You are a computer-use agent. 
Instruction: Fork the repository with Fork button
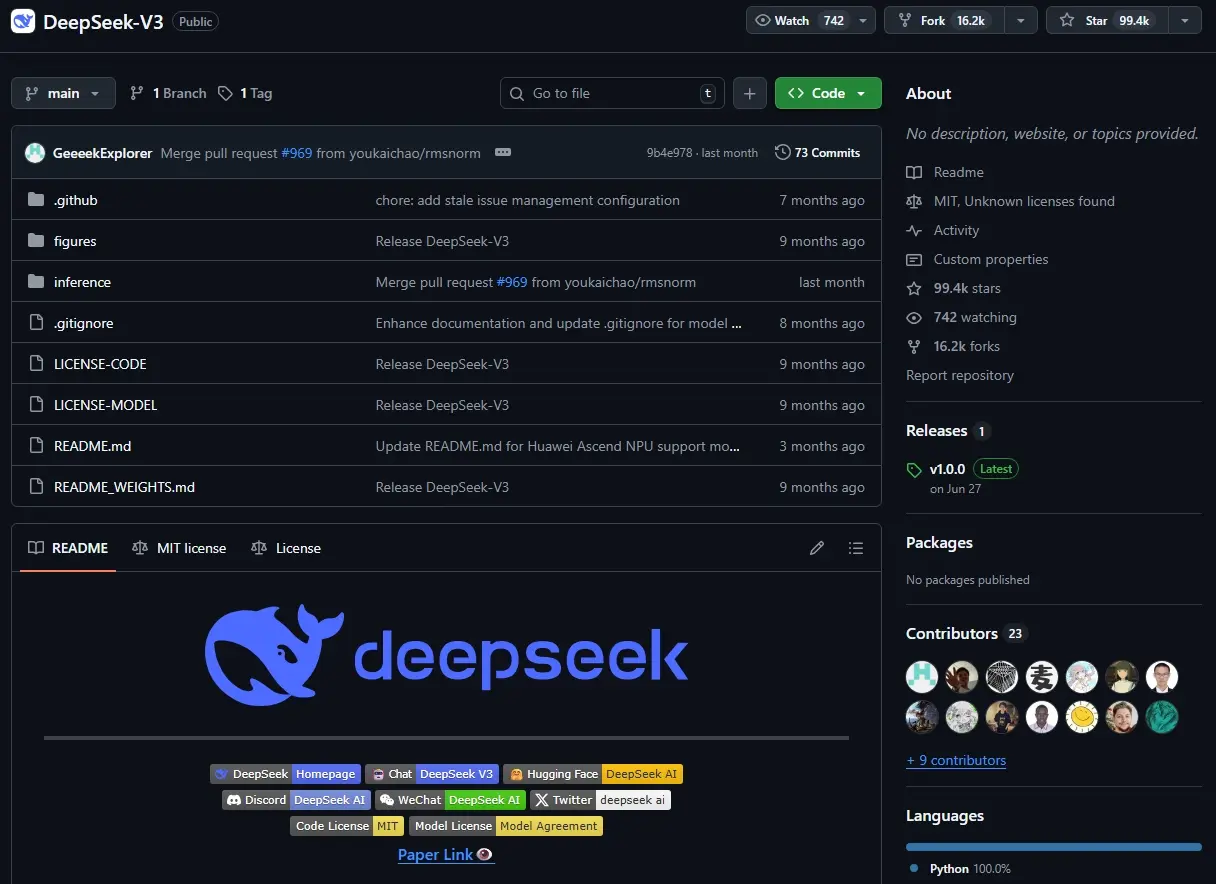(x=944, y=20)
